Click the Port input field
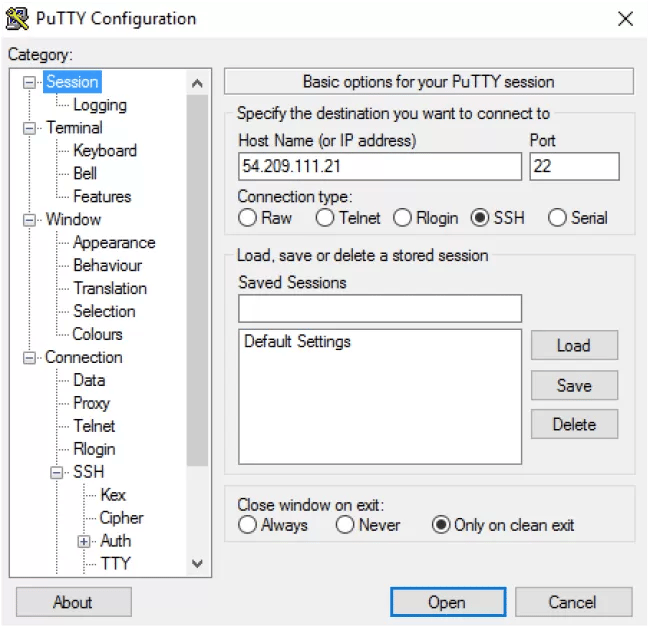This screenshot has height=627, width=650. [575, 166]
